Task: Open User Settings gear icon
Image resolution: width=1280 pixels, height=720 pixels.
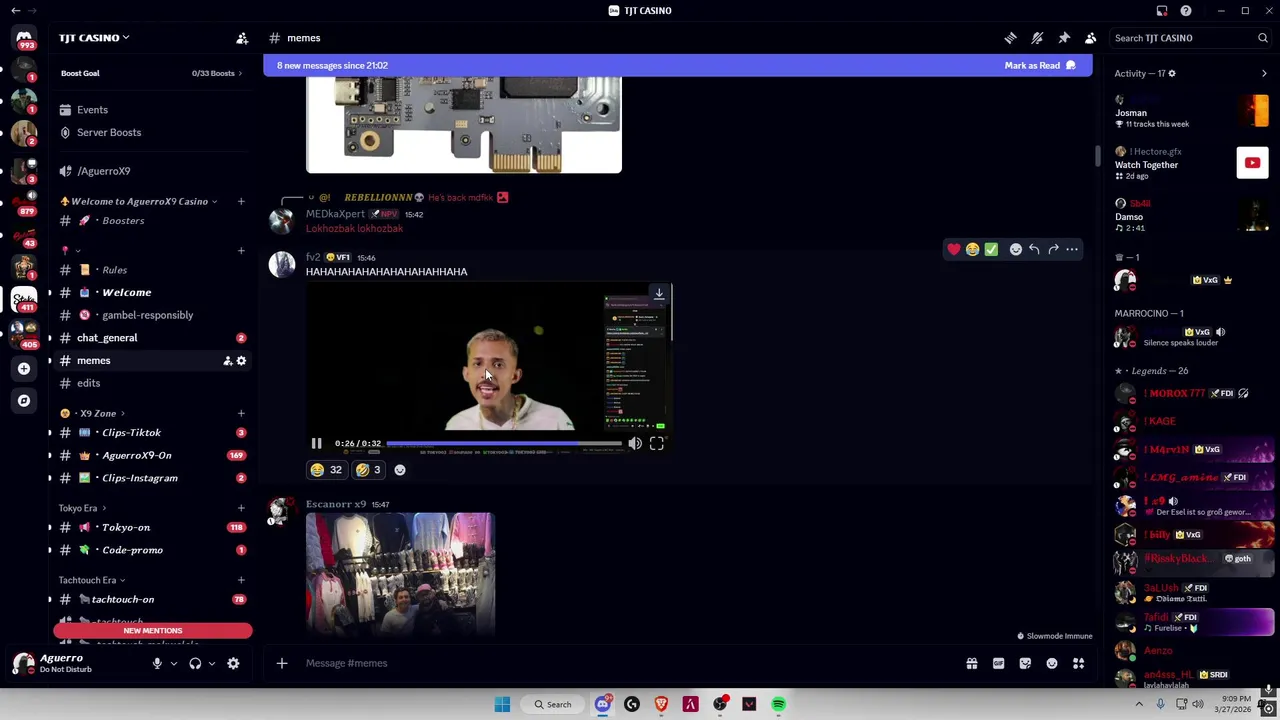Action: coord(233,663)
